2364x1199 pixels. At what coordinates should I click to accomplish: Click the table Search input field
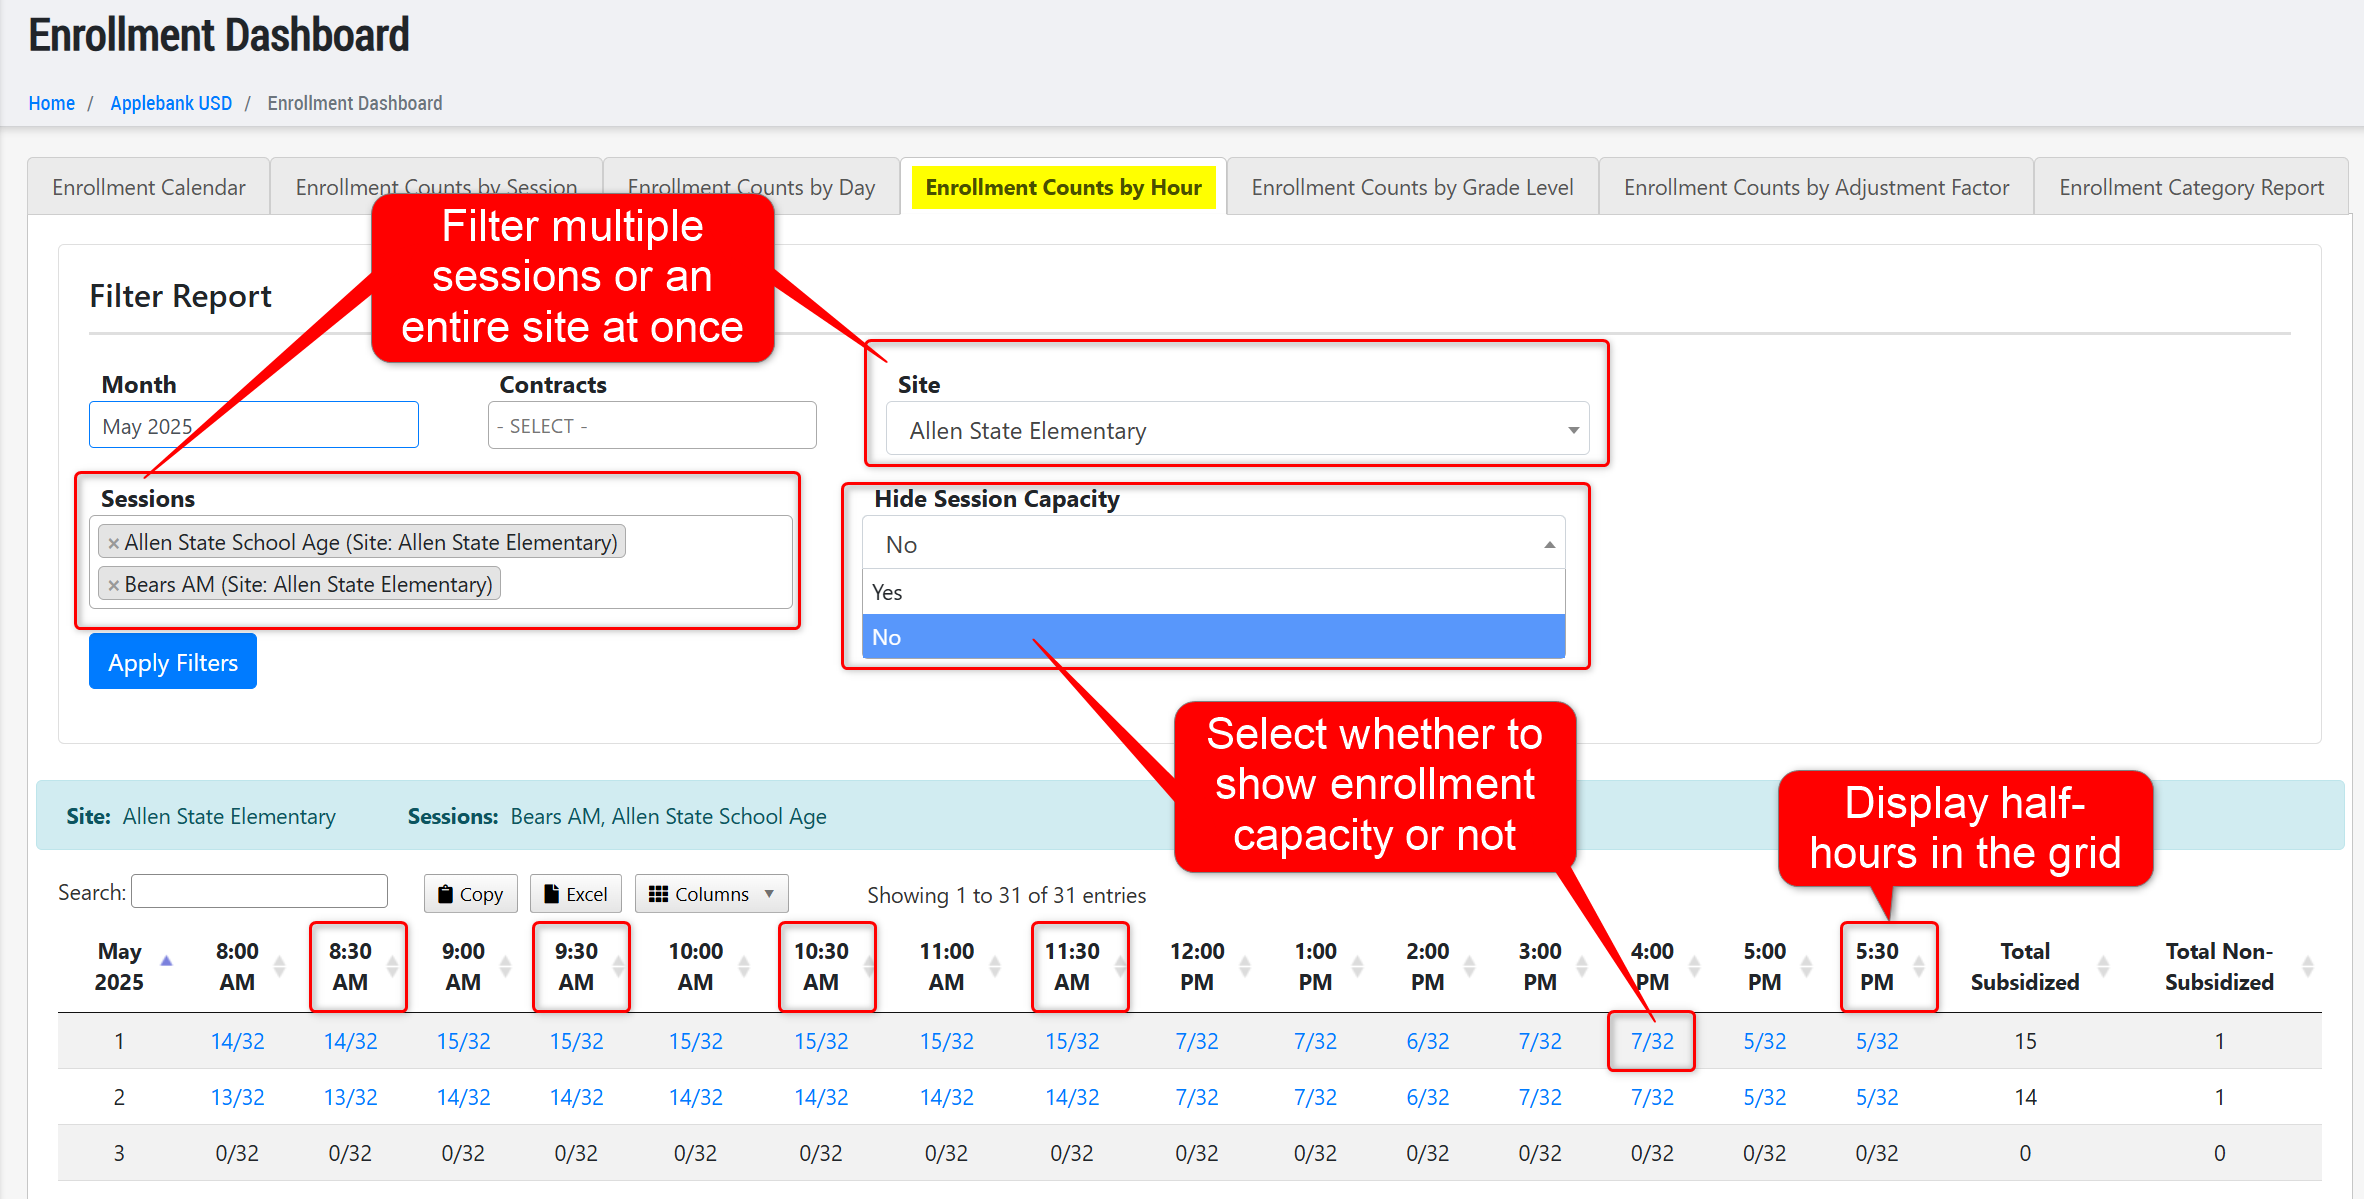(x=259, y=891)
